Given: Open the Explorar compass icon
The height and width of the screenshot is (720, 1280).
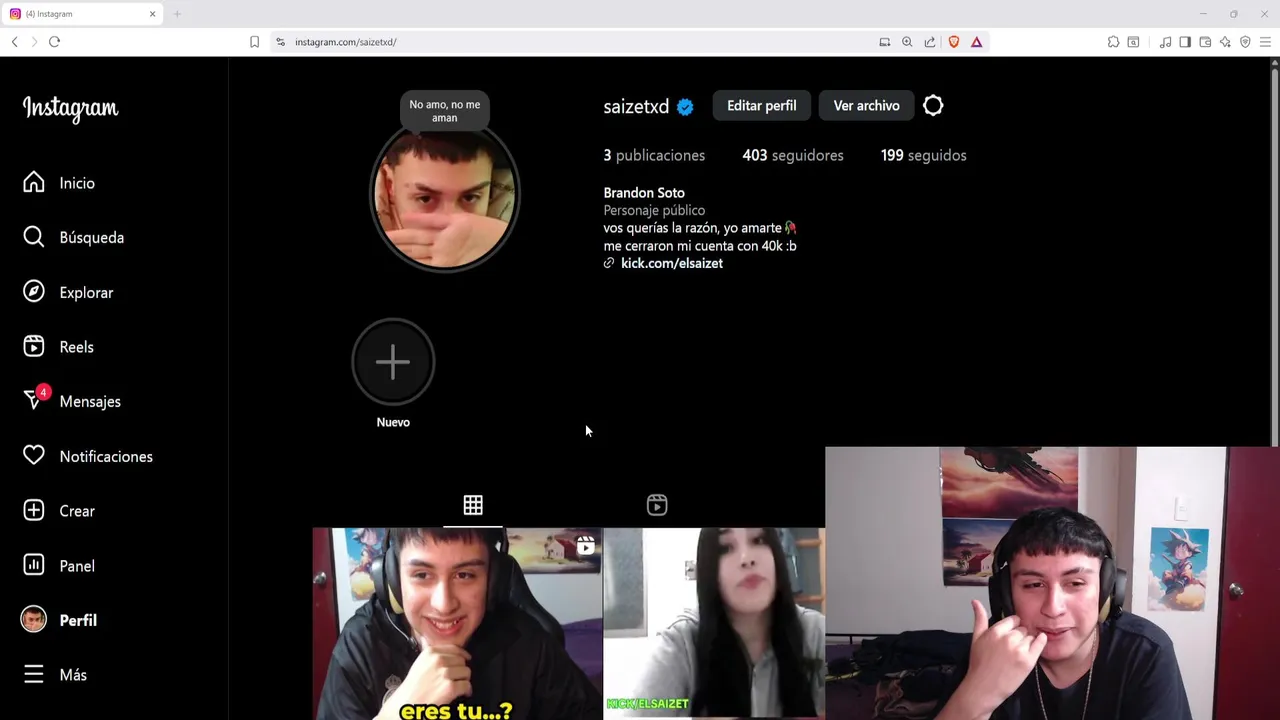Looking at the screenshot, I should (34, 292).
